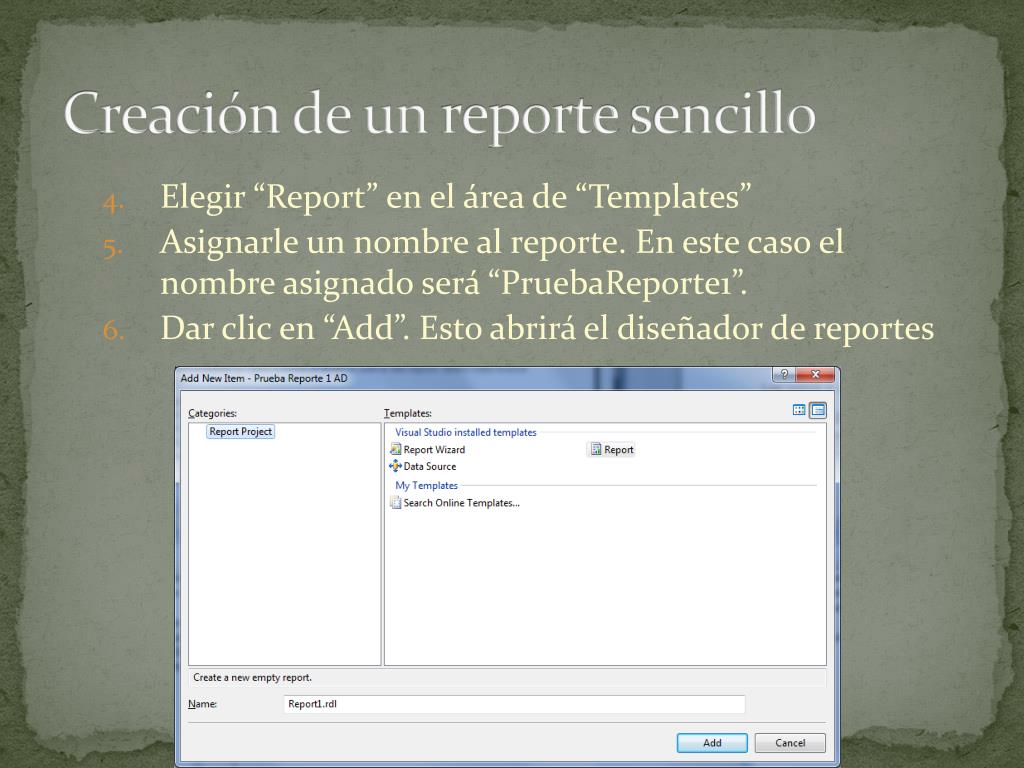Switch templates to large icons view
The image size is (1024, 768).
coord(799,410)
